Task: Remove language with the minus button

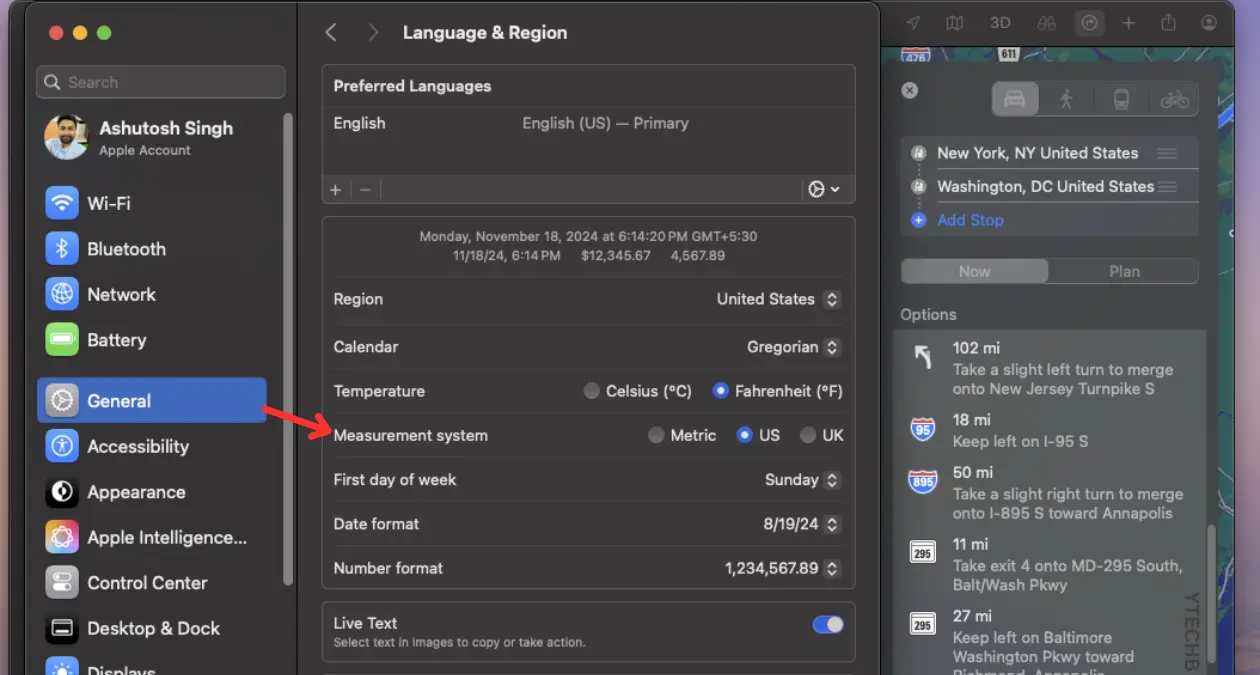Action: point(365,189)
